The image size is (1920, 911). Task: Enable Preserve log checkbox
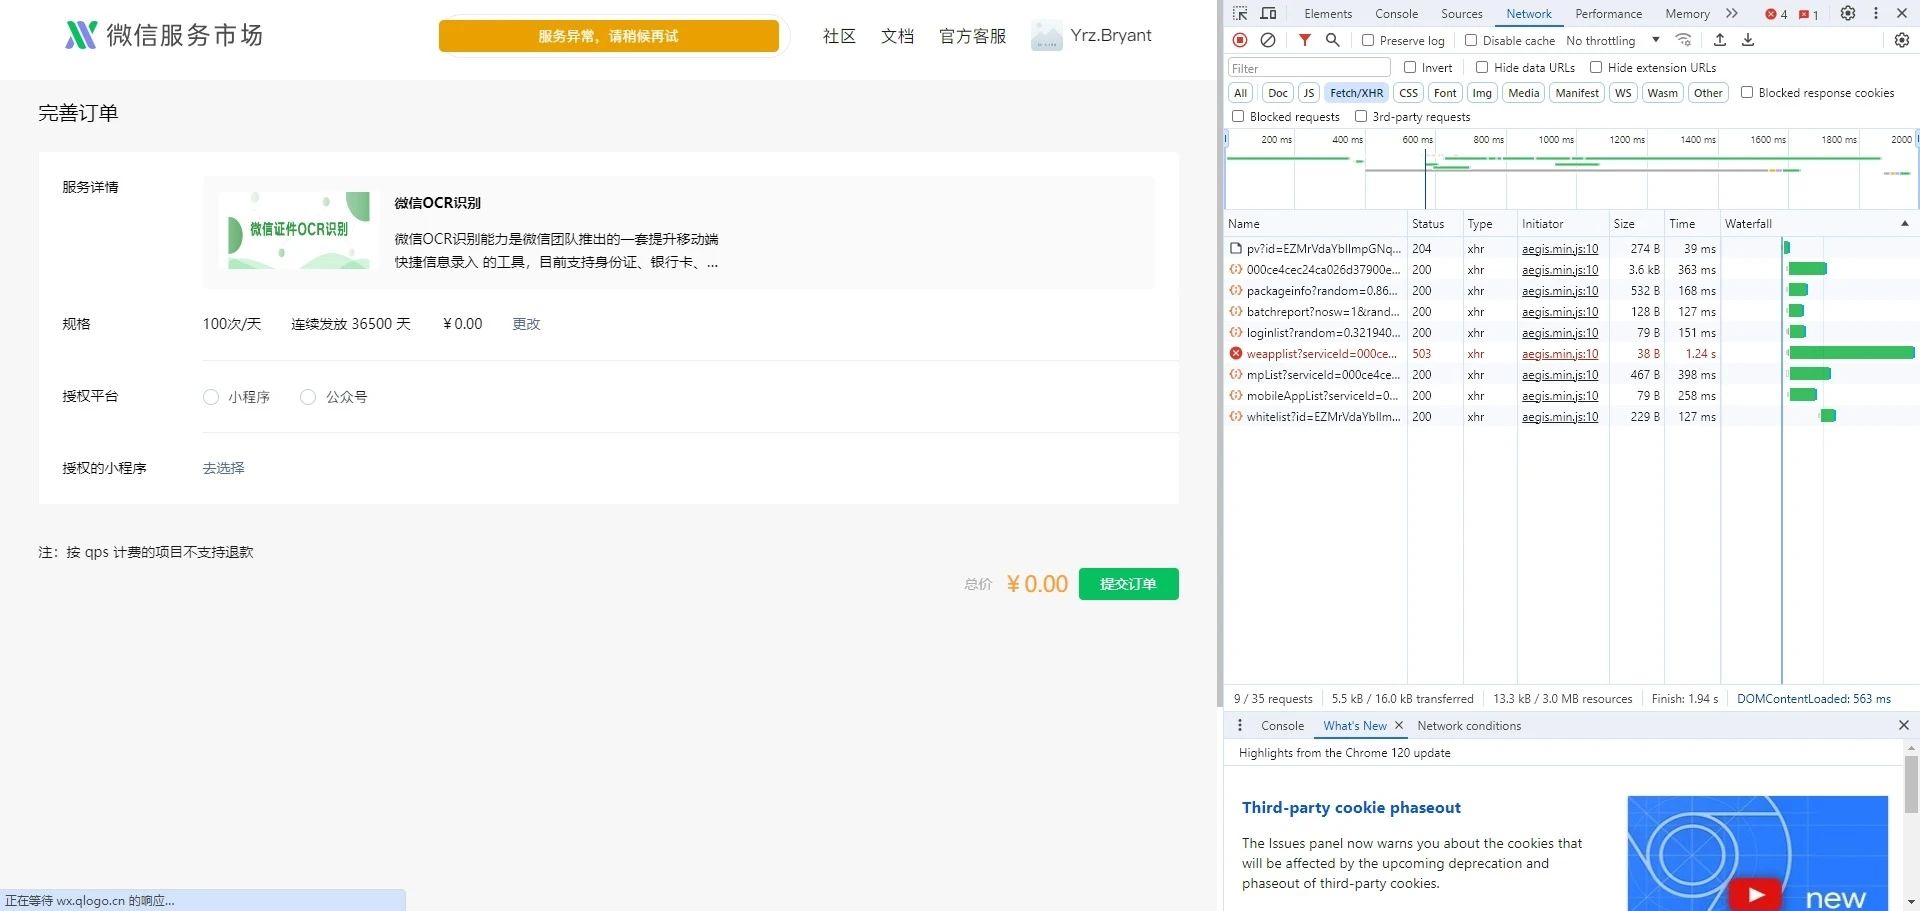[1368, 40]
